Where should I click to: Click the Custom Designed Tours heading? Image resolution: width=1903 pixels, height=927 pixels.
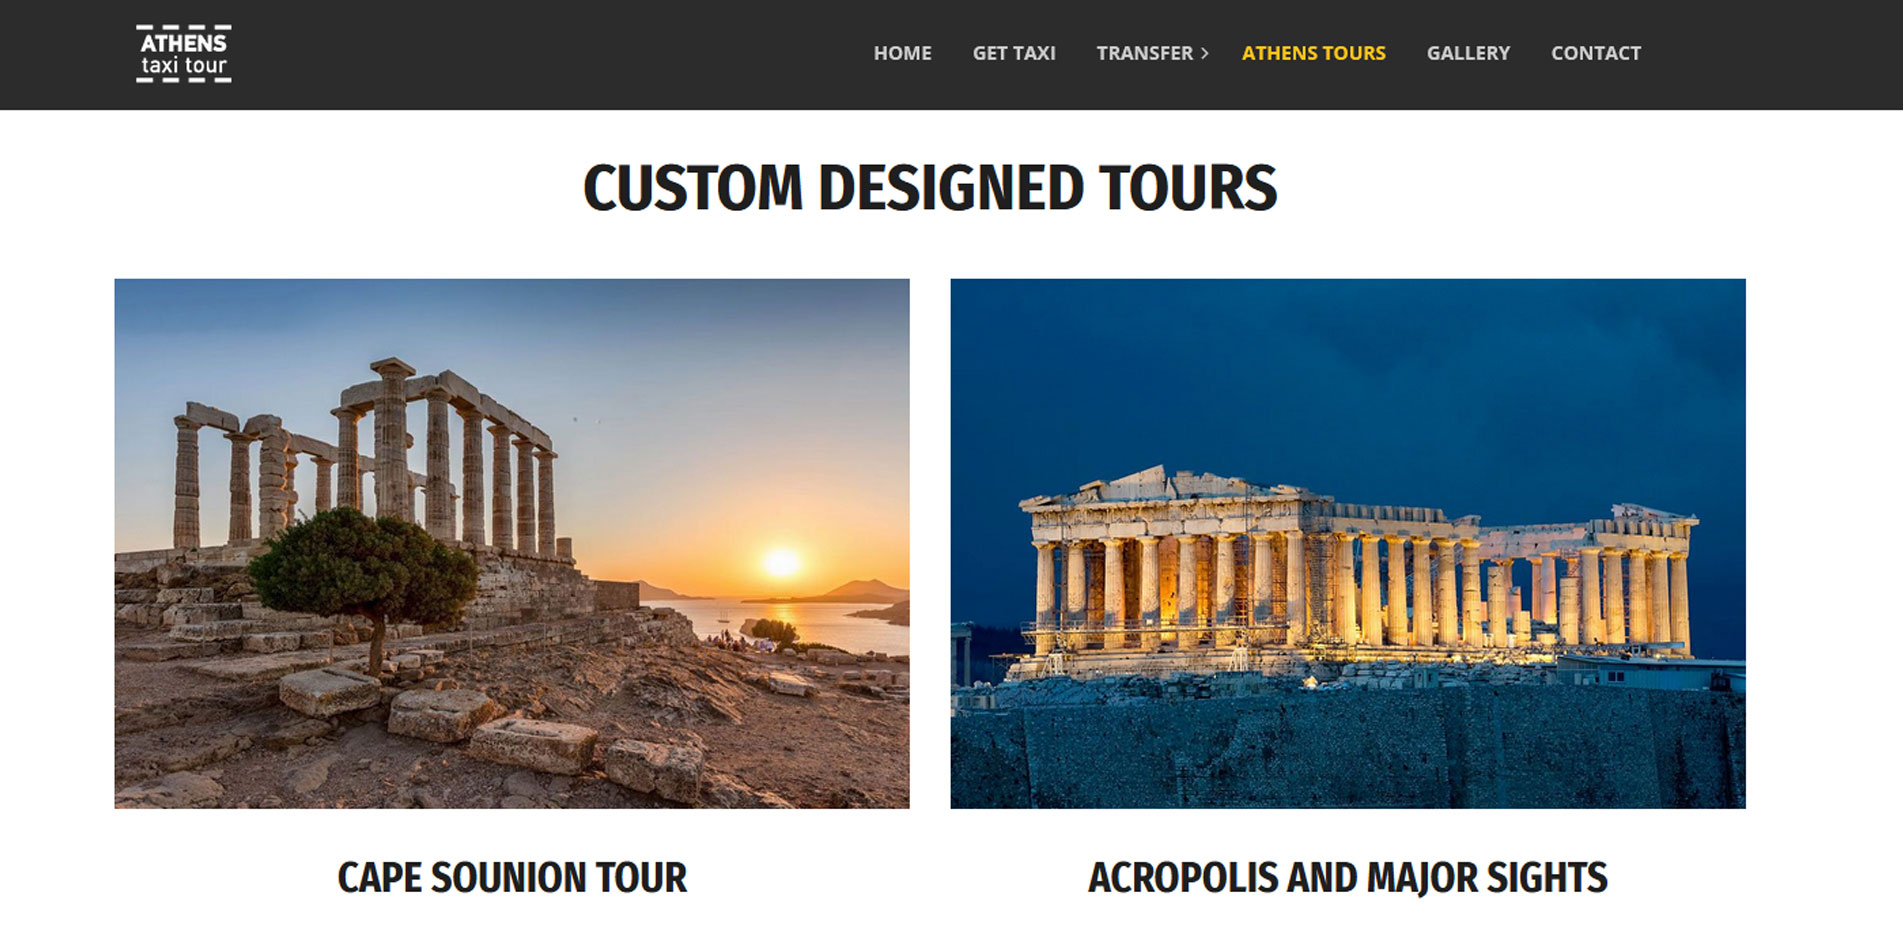click(930, 188)
